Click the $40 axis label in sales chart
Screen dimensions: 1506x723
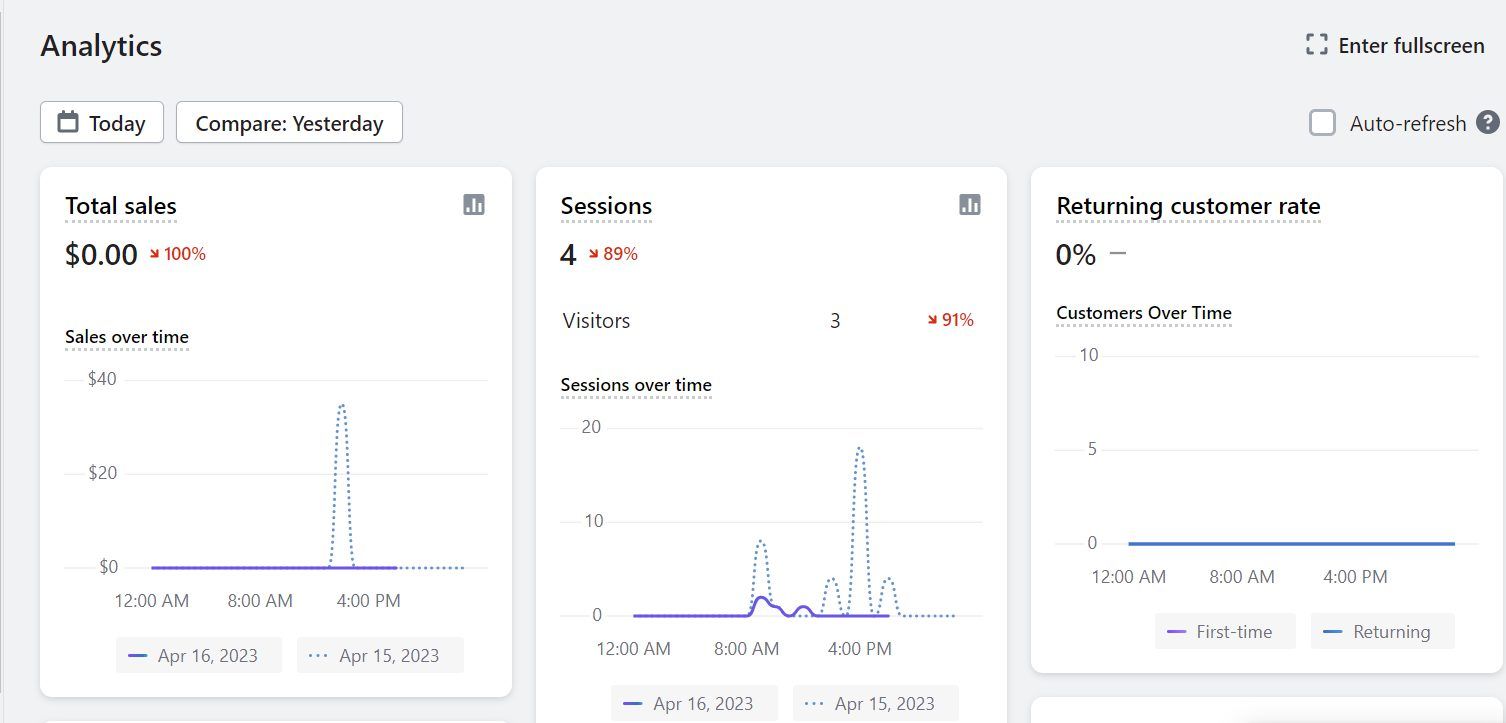click(102, 379)
